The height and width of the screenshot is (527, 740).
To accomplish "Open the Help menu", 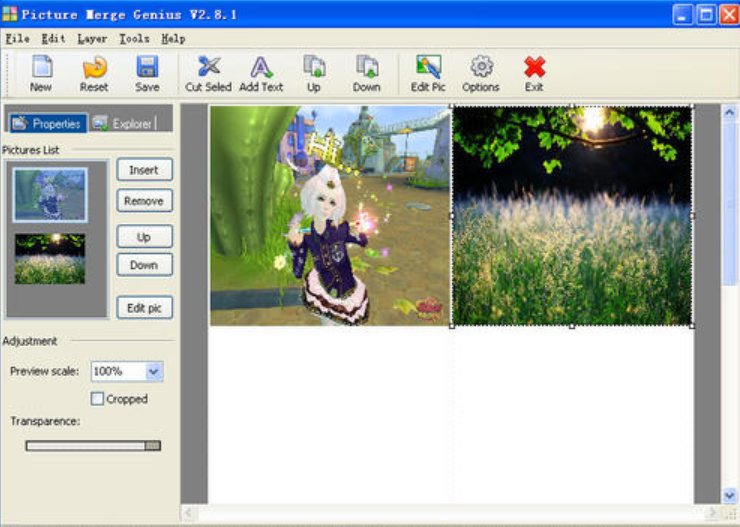I will pyautogui.click(x=173, y=39).
